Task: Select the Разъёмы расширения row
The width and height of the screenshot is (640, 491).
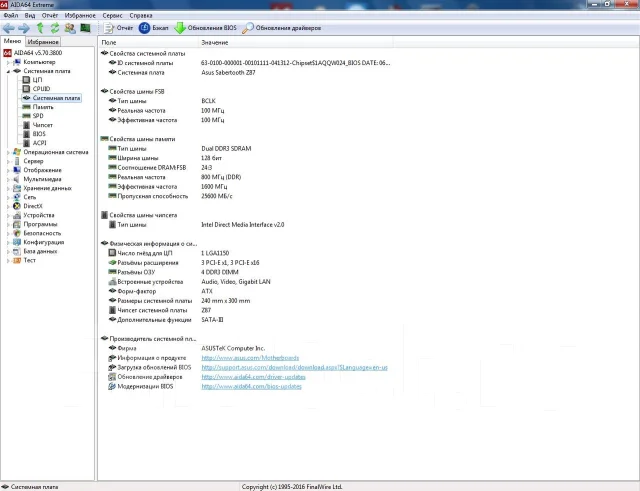Action: point(184,263)
